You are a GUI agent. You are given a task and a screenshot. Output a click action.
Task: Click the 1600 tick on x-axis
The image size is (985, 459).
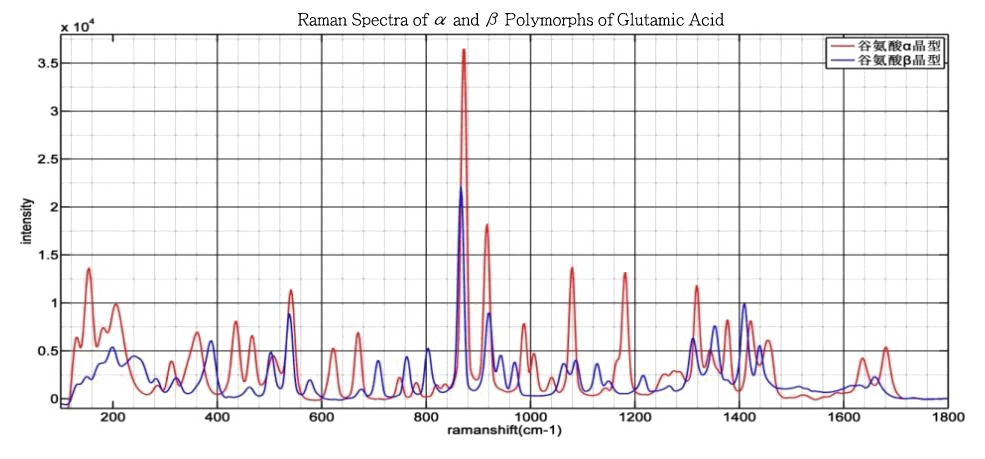point(843,416)
